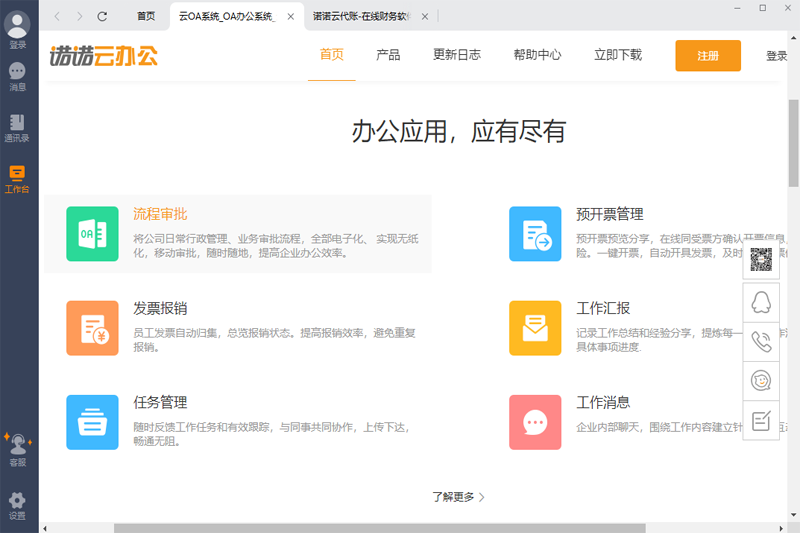Open 帮助中心 in the navigation bar

point(537,55)
